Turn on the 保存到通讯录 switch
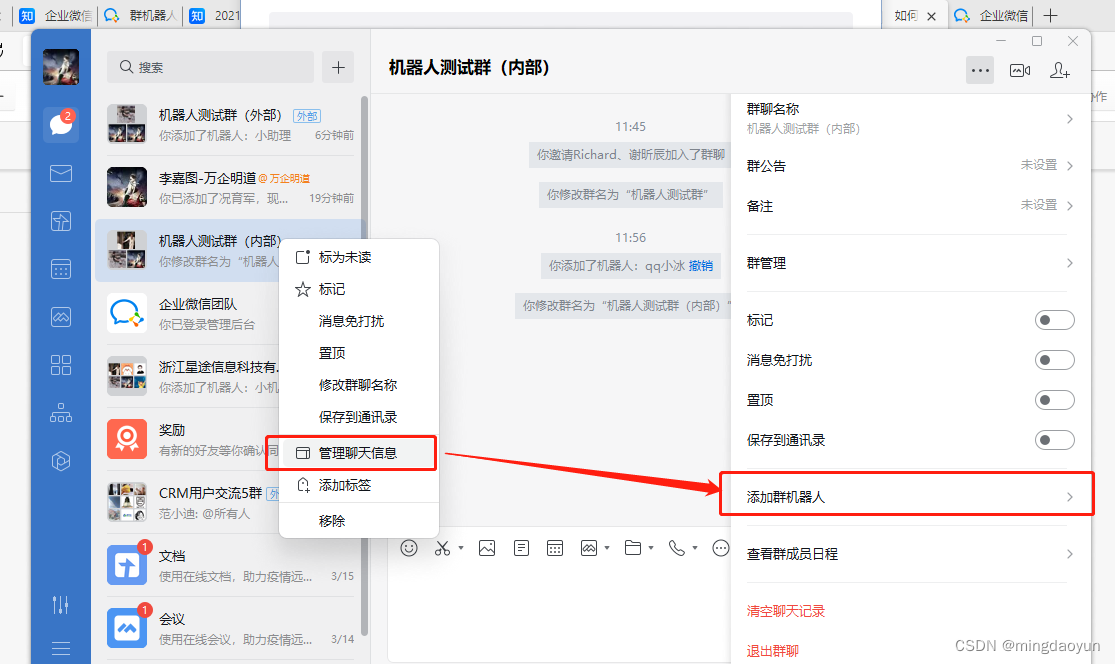 (1054, 439)
